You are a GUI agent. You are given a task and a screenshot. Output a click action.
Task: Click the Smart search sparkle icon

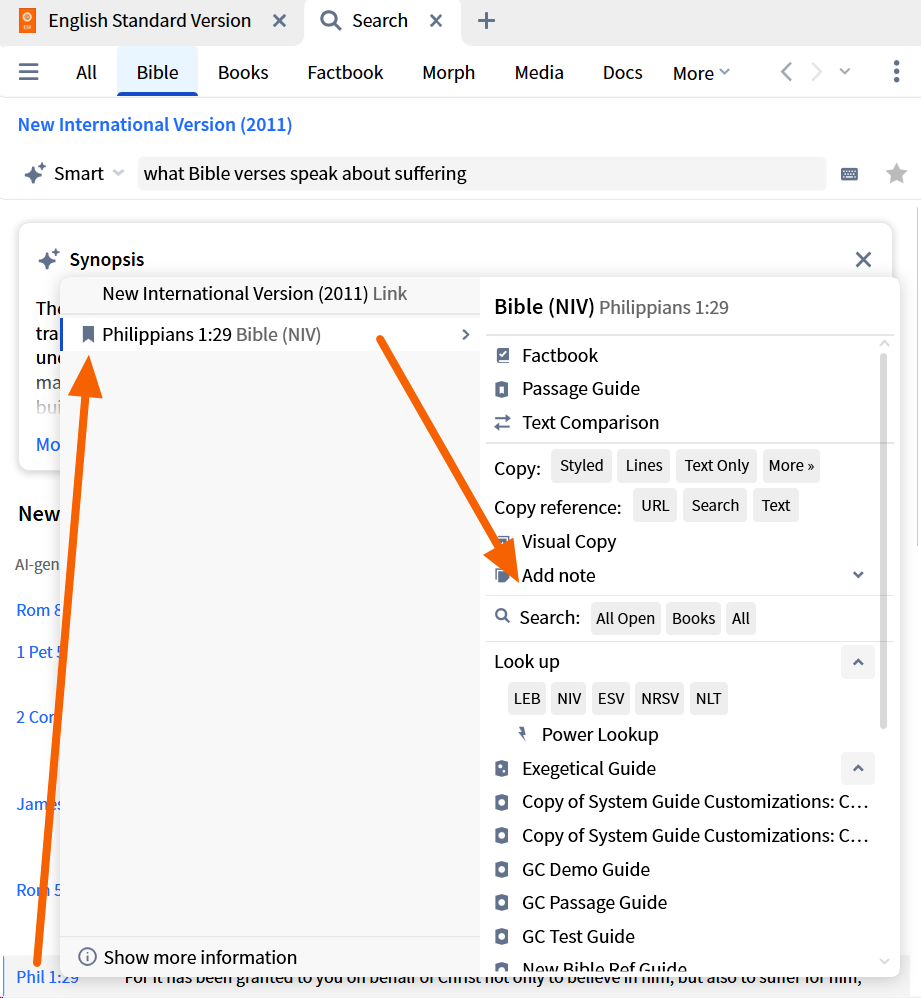[x=35, y=173]
